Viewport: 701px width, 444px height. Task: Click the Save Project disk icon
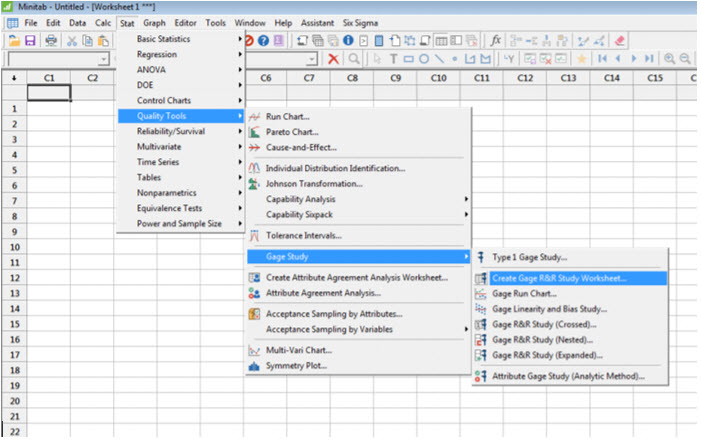[x=30, y=41]
